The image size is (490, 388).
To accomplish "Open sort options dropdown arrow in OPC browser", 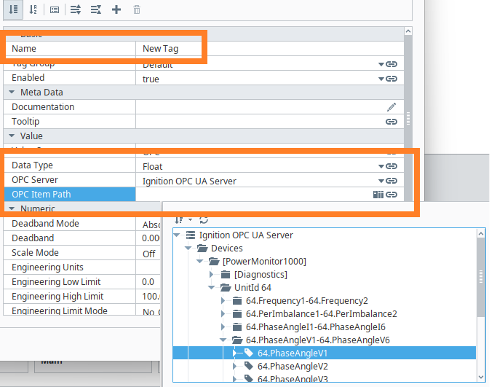I will click(x=190, y=220).
